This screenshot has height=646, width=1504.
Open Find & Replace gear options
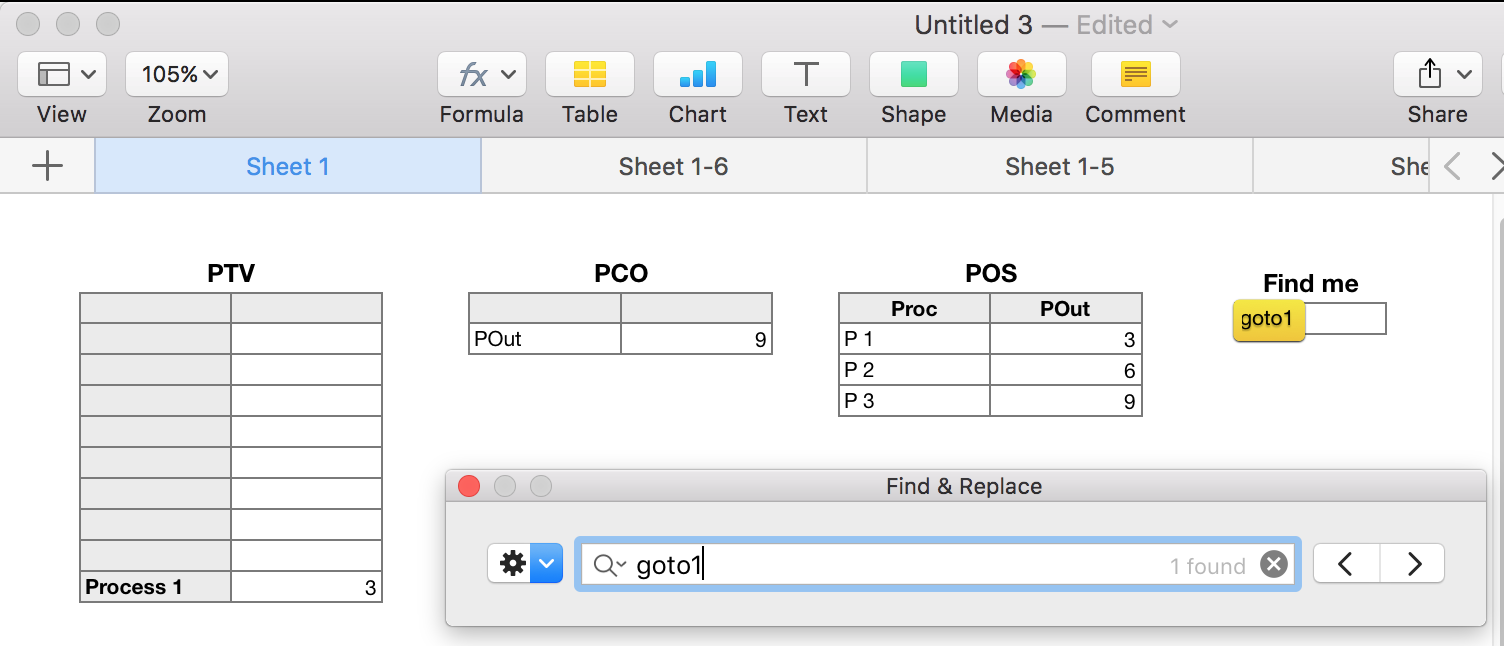[x=524, y=564]
